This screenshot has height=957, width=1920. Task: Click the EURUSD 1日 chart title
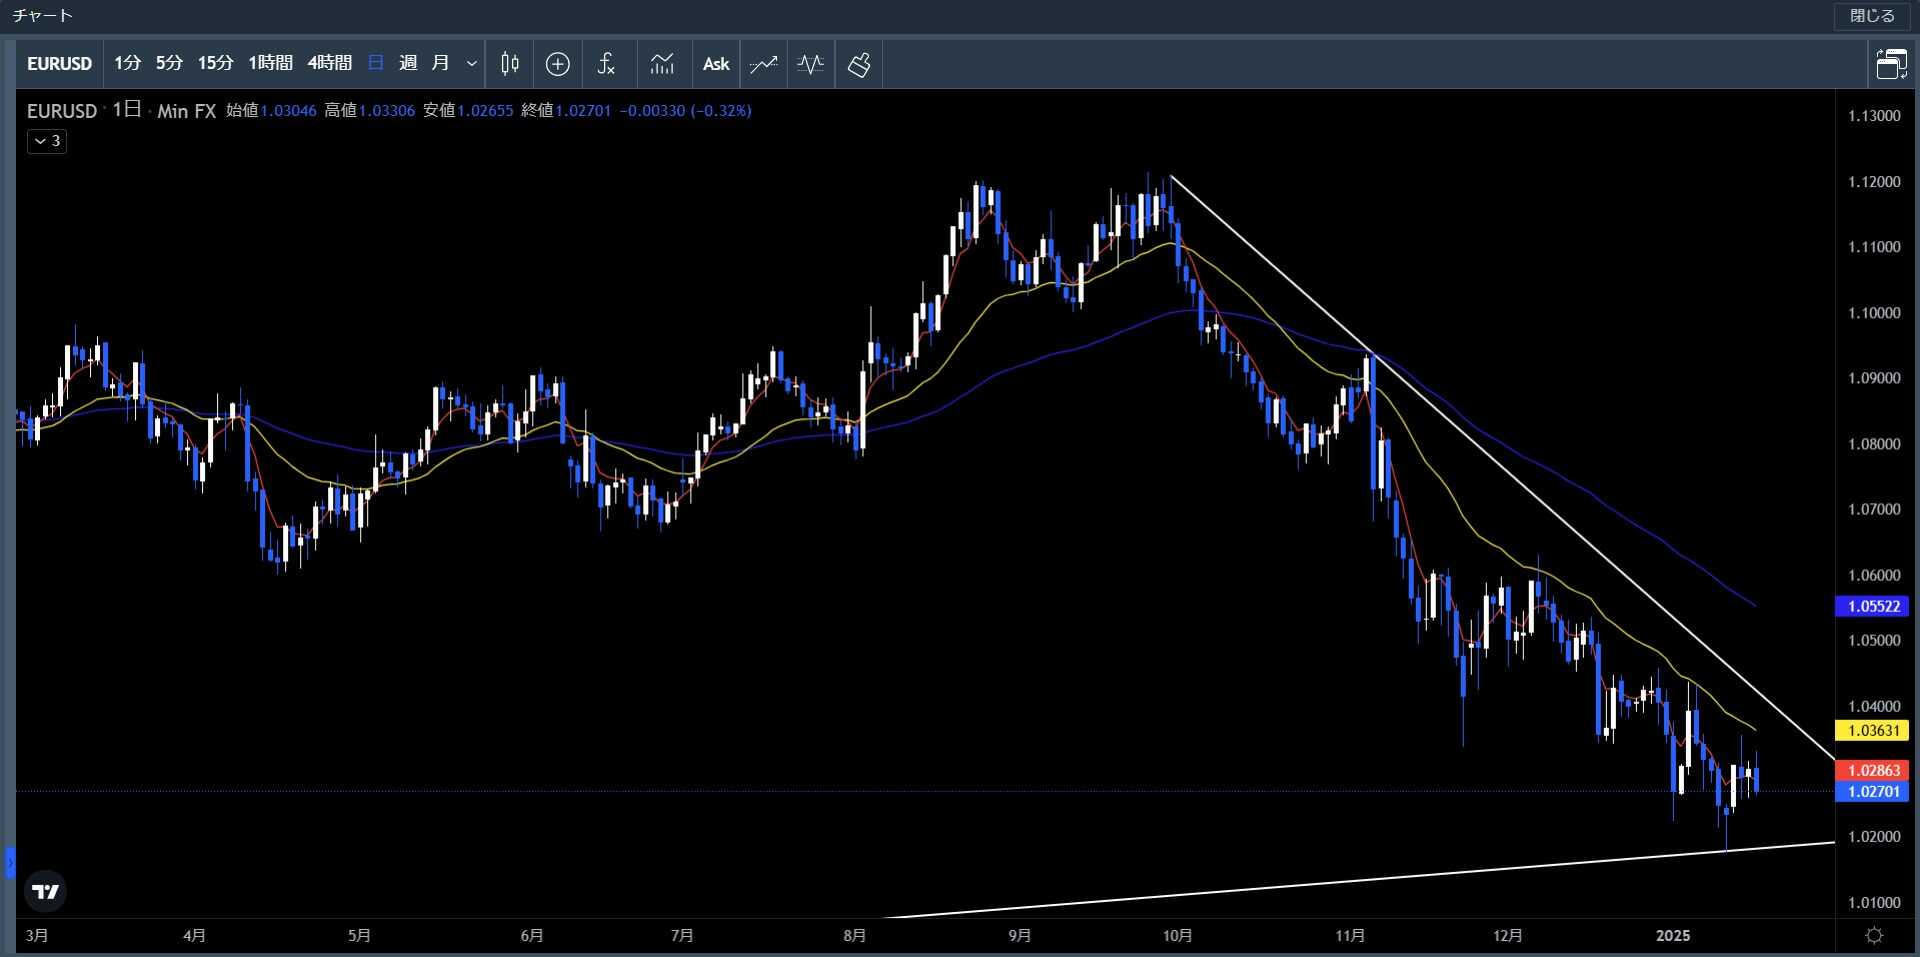(x=84, y=111)
